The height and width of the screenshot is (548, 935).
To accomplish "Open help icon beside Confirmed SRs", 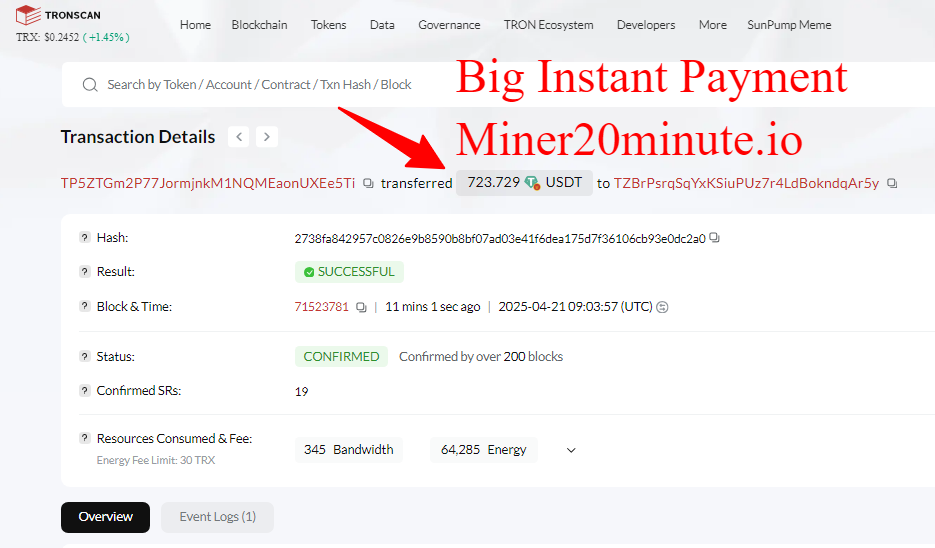I will click(x=85, y=390).
